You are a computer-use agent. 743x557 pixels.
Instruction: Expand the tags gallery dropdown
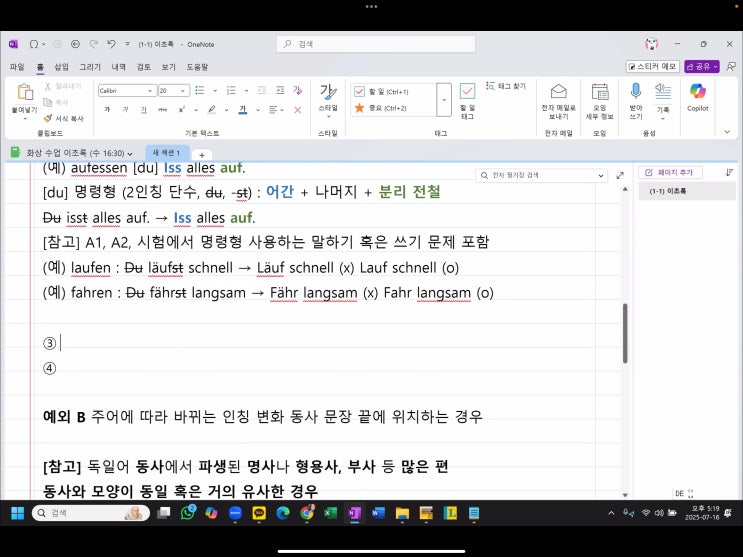[444, 100]
